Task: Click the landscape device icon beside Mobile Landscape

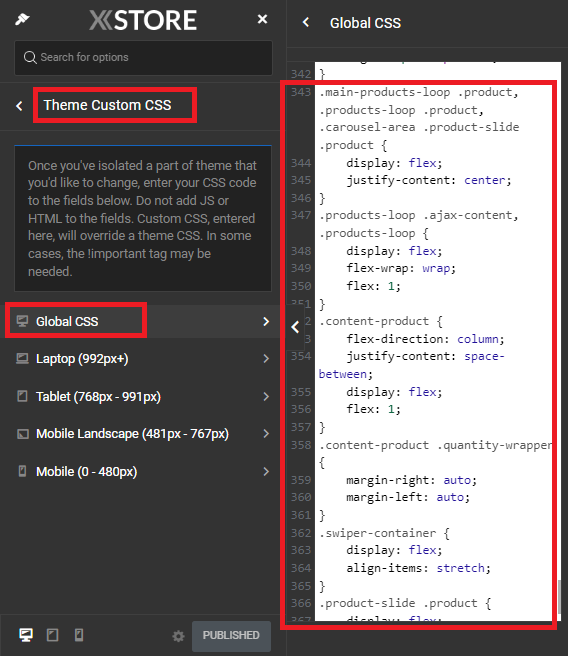Action: point(23,434)
